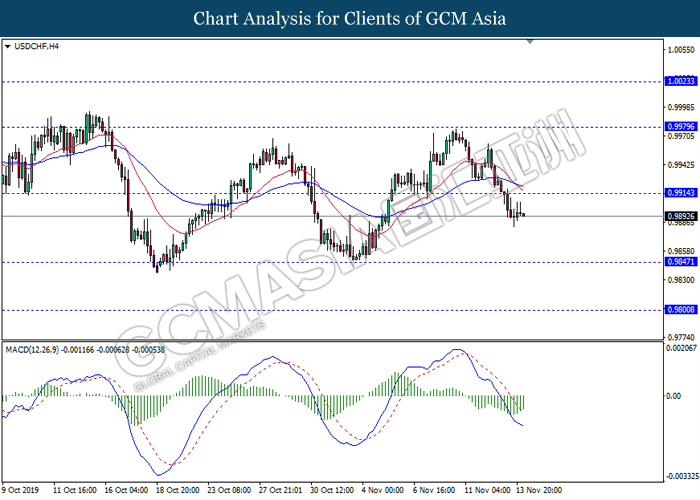Click the 0.98471 support price label

click(x=681, y=262)
